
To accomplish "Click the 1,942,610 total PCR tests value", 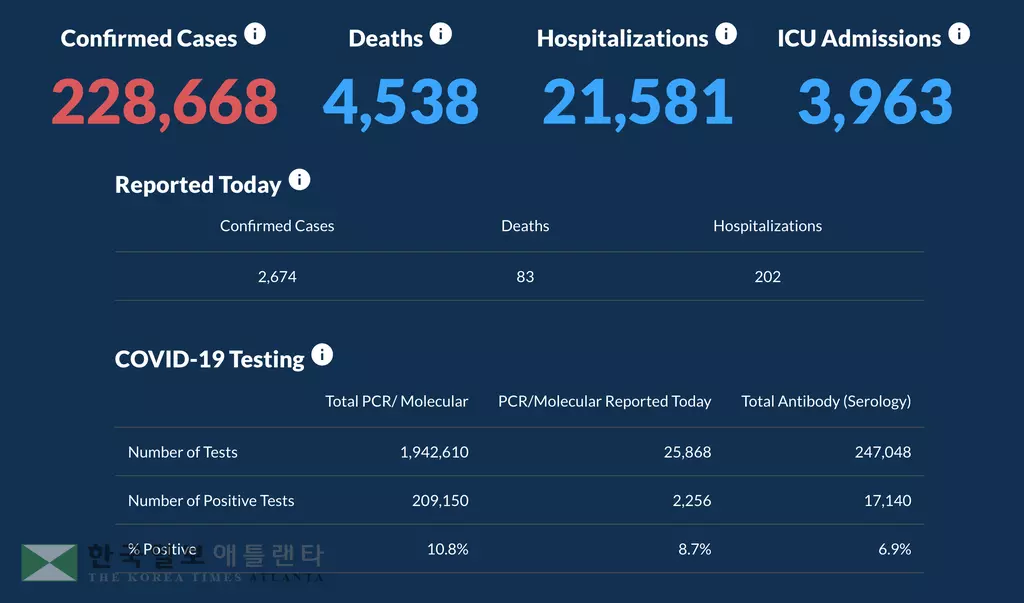I will 434,452.
